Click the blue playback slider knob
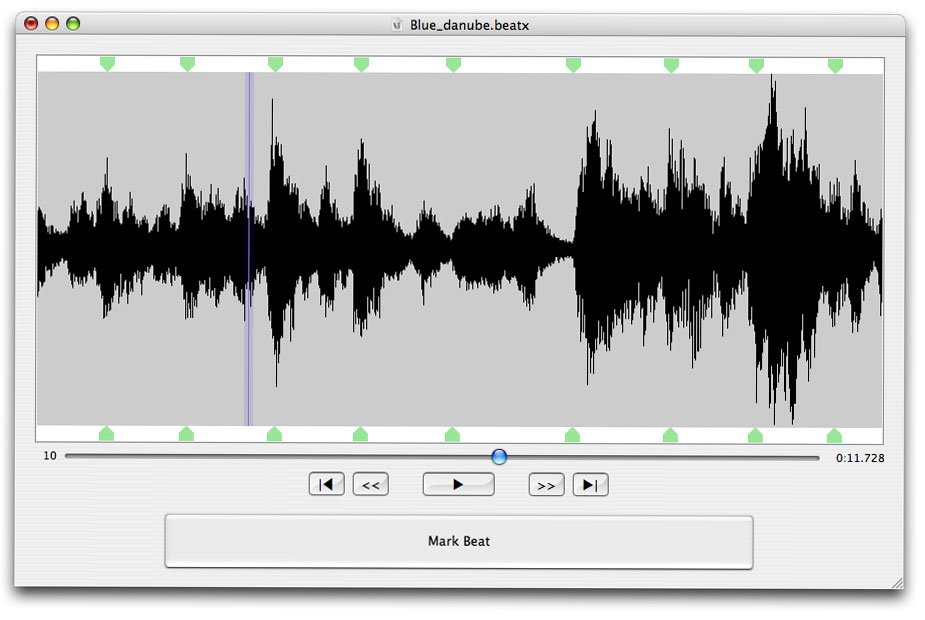This screenshot has width=925, height=620. click(x=499, y=457)
